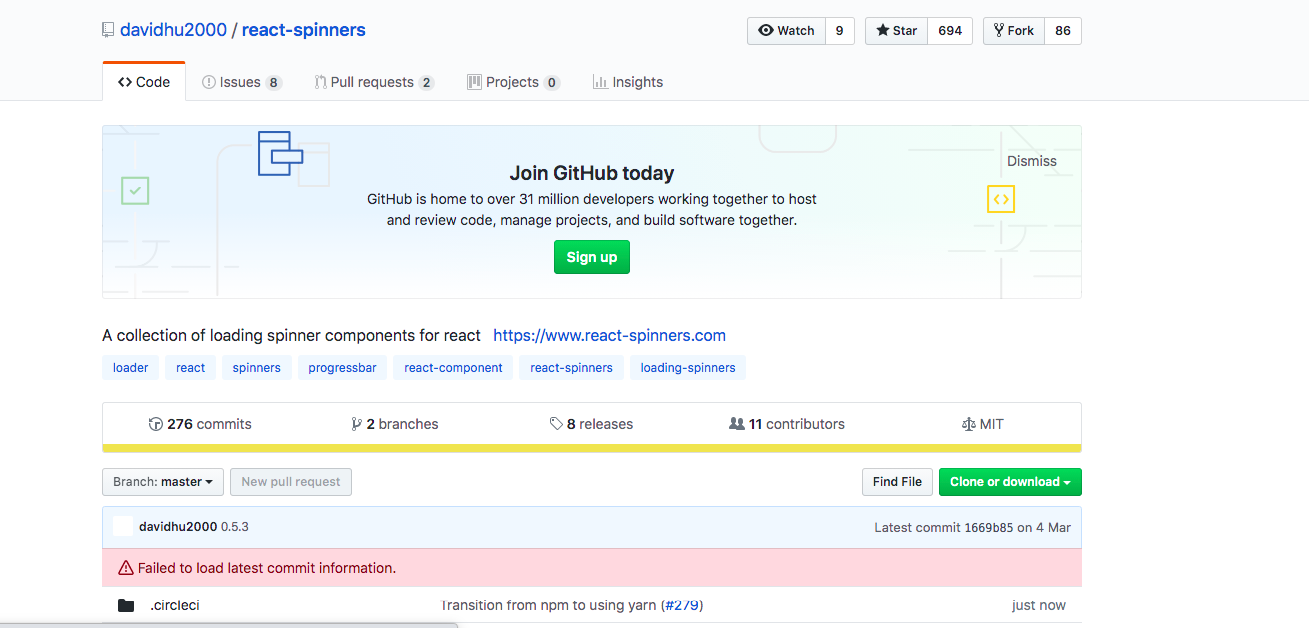Click 'Failed to load latest commit information.' text

click(x=267, y=568)
